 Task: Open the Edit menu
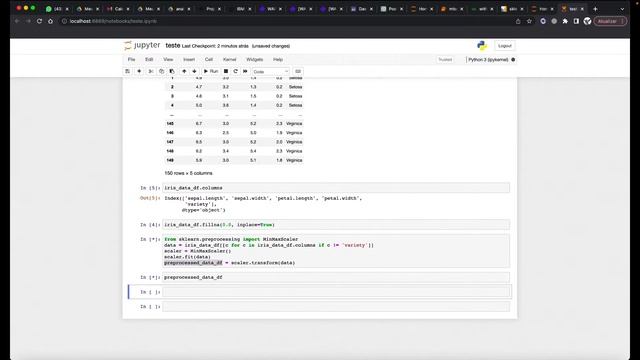[x=149, y=60]
